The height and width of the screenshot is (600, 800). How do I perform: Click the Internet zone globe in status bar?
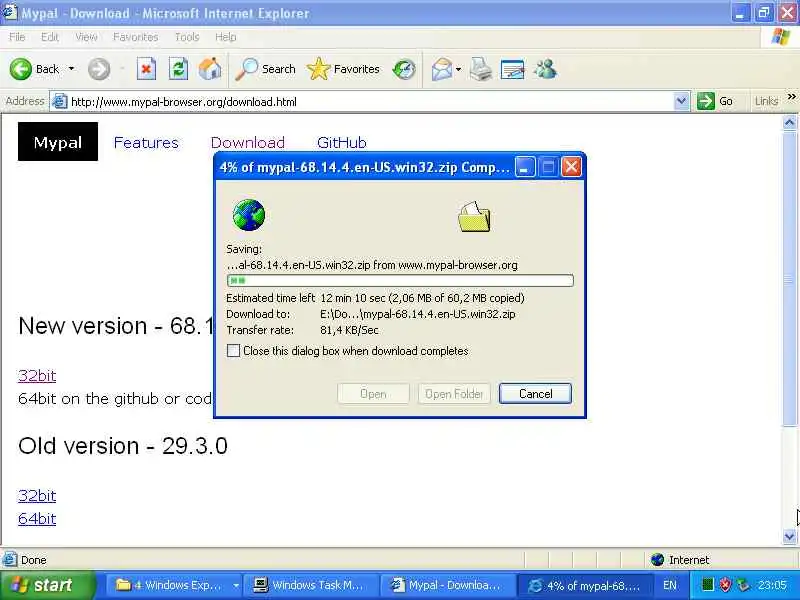point(658,560)
